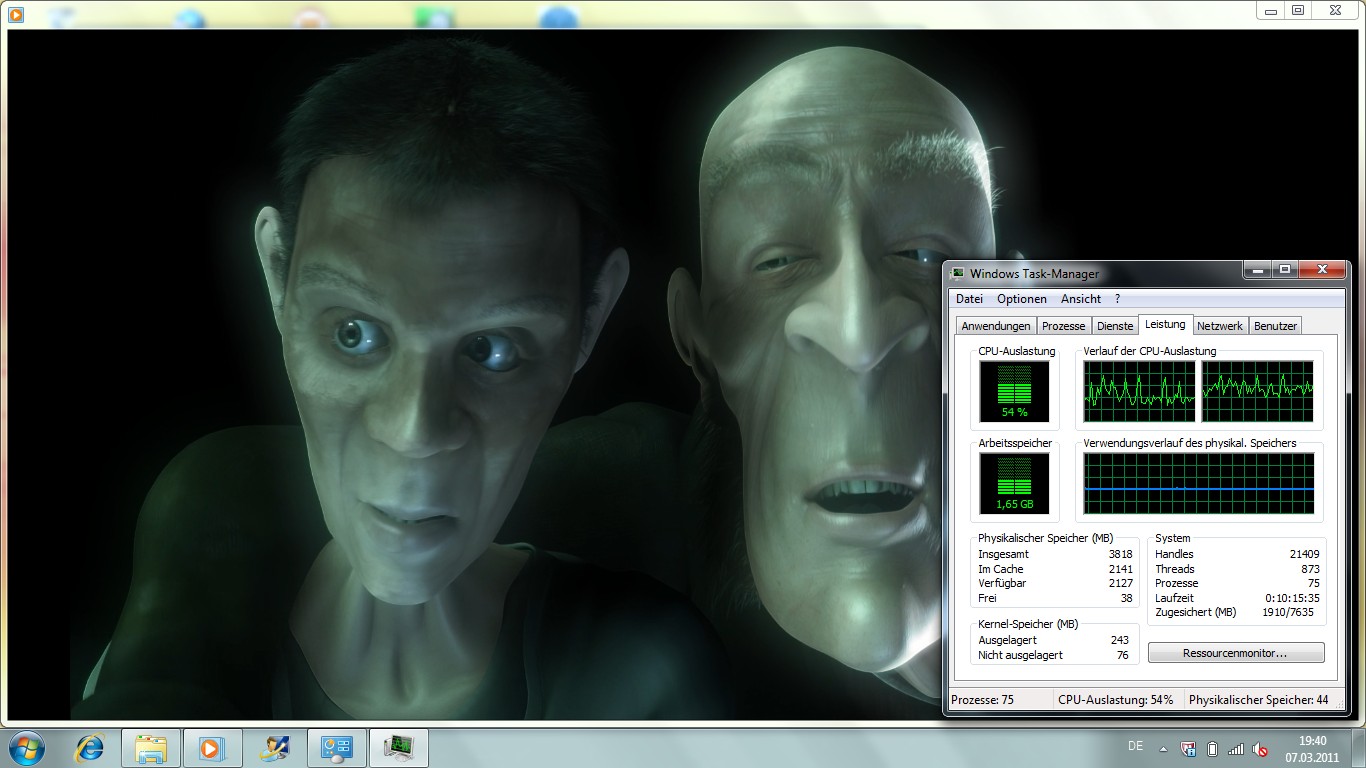The image size is (1366, 768).
Task: Click the Show Desktop strip beside clock
Action: (1359, 748)
